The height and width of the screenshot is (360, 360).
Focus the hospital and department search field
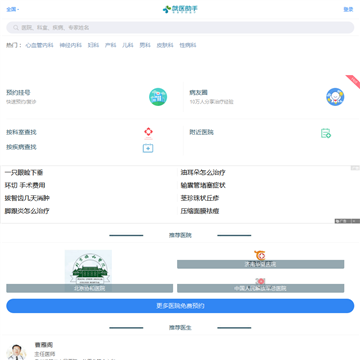[x=180, y=28]
